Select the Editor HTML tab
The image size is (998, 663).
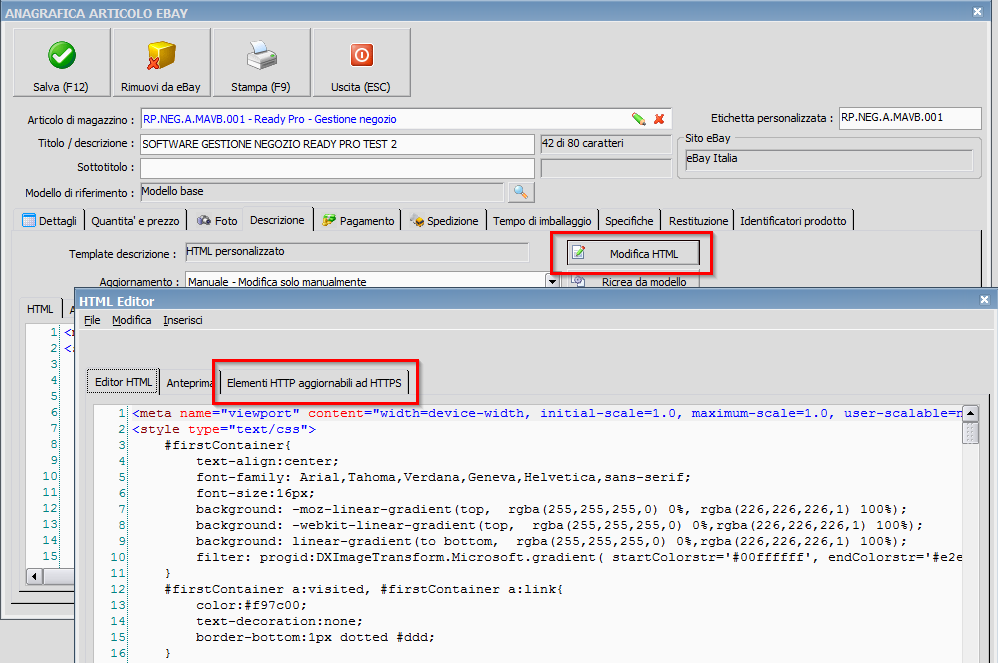[123, 382]
